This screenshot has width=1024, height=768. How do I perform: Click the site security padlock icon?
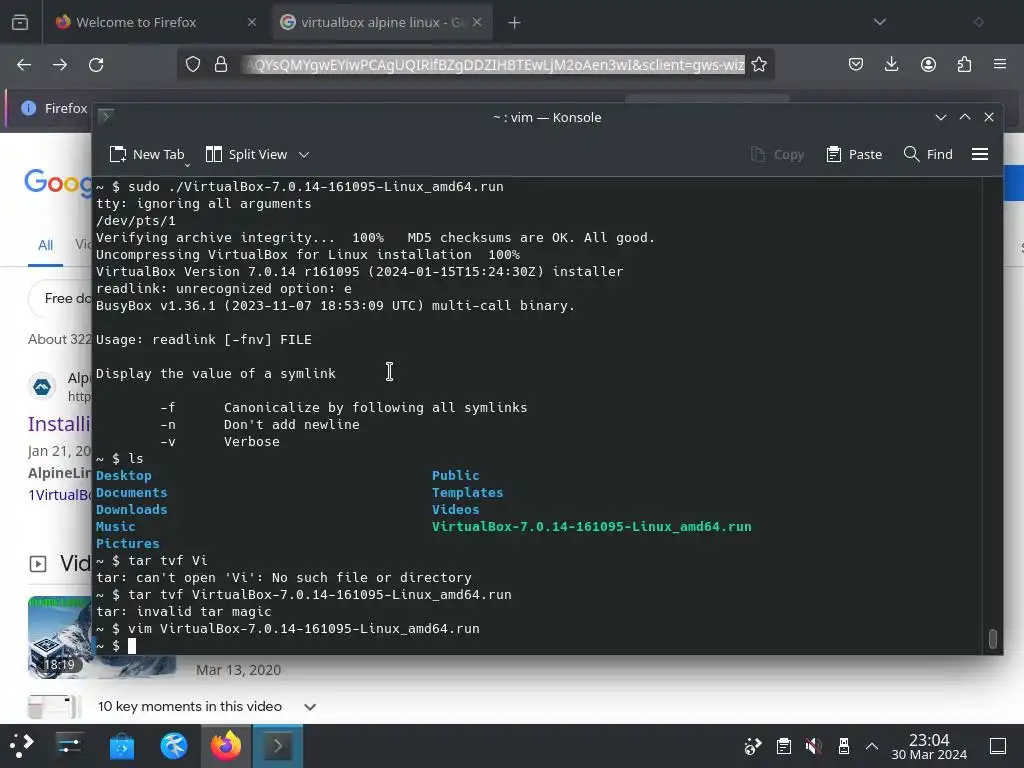pos(221,64)
